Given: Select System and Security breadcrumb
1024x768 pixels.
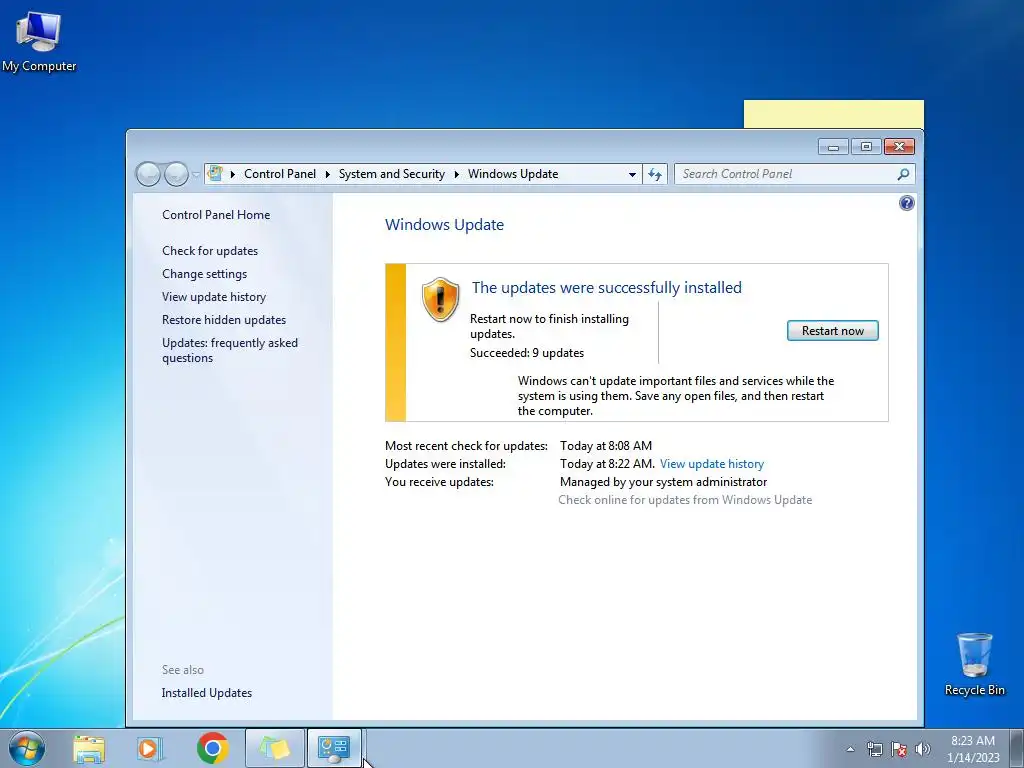Looking at the screenshot, I should [x=391, y=174].
